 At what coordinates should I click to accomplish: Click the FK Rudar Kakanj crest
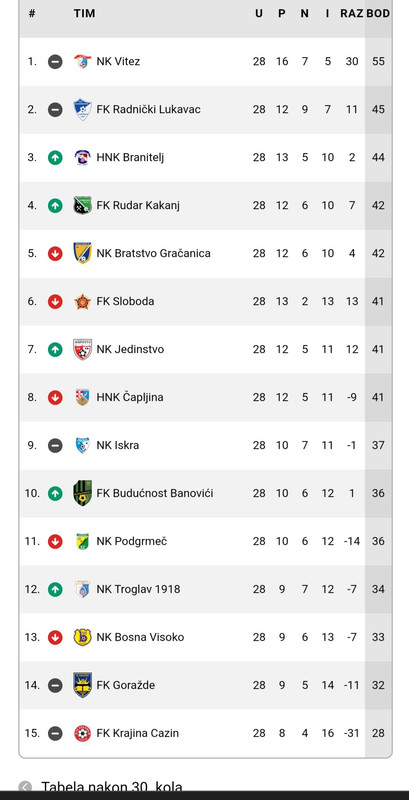point(82,206)
